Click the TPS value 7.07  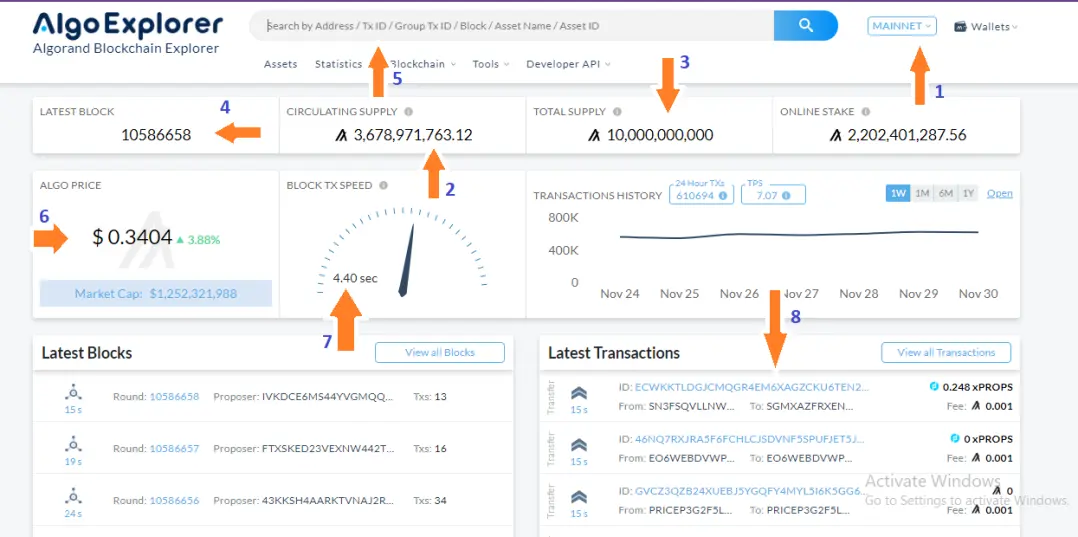pyautogui.click(x=767, y=195)
